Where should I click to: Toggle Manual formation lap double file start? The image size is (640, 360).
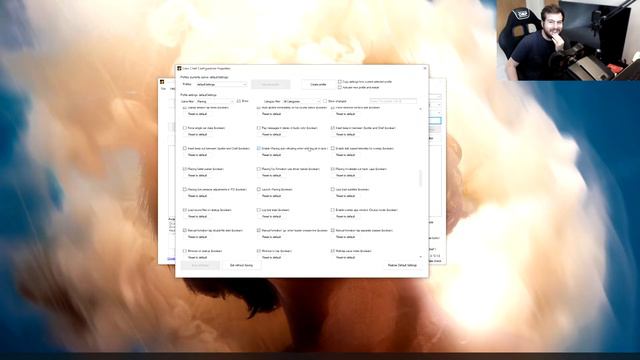pyautogui.click(x=185, y=231)
